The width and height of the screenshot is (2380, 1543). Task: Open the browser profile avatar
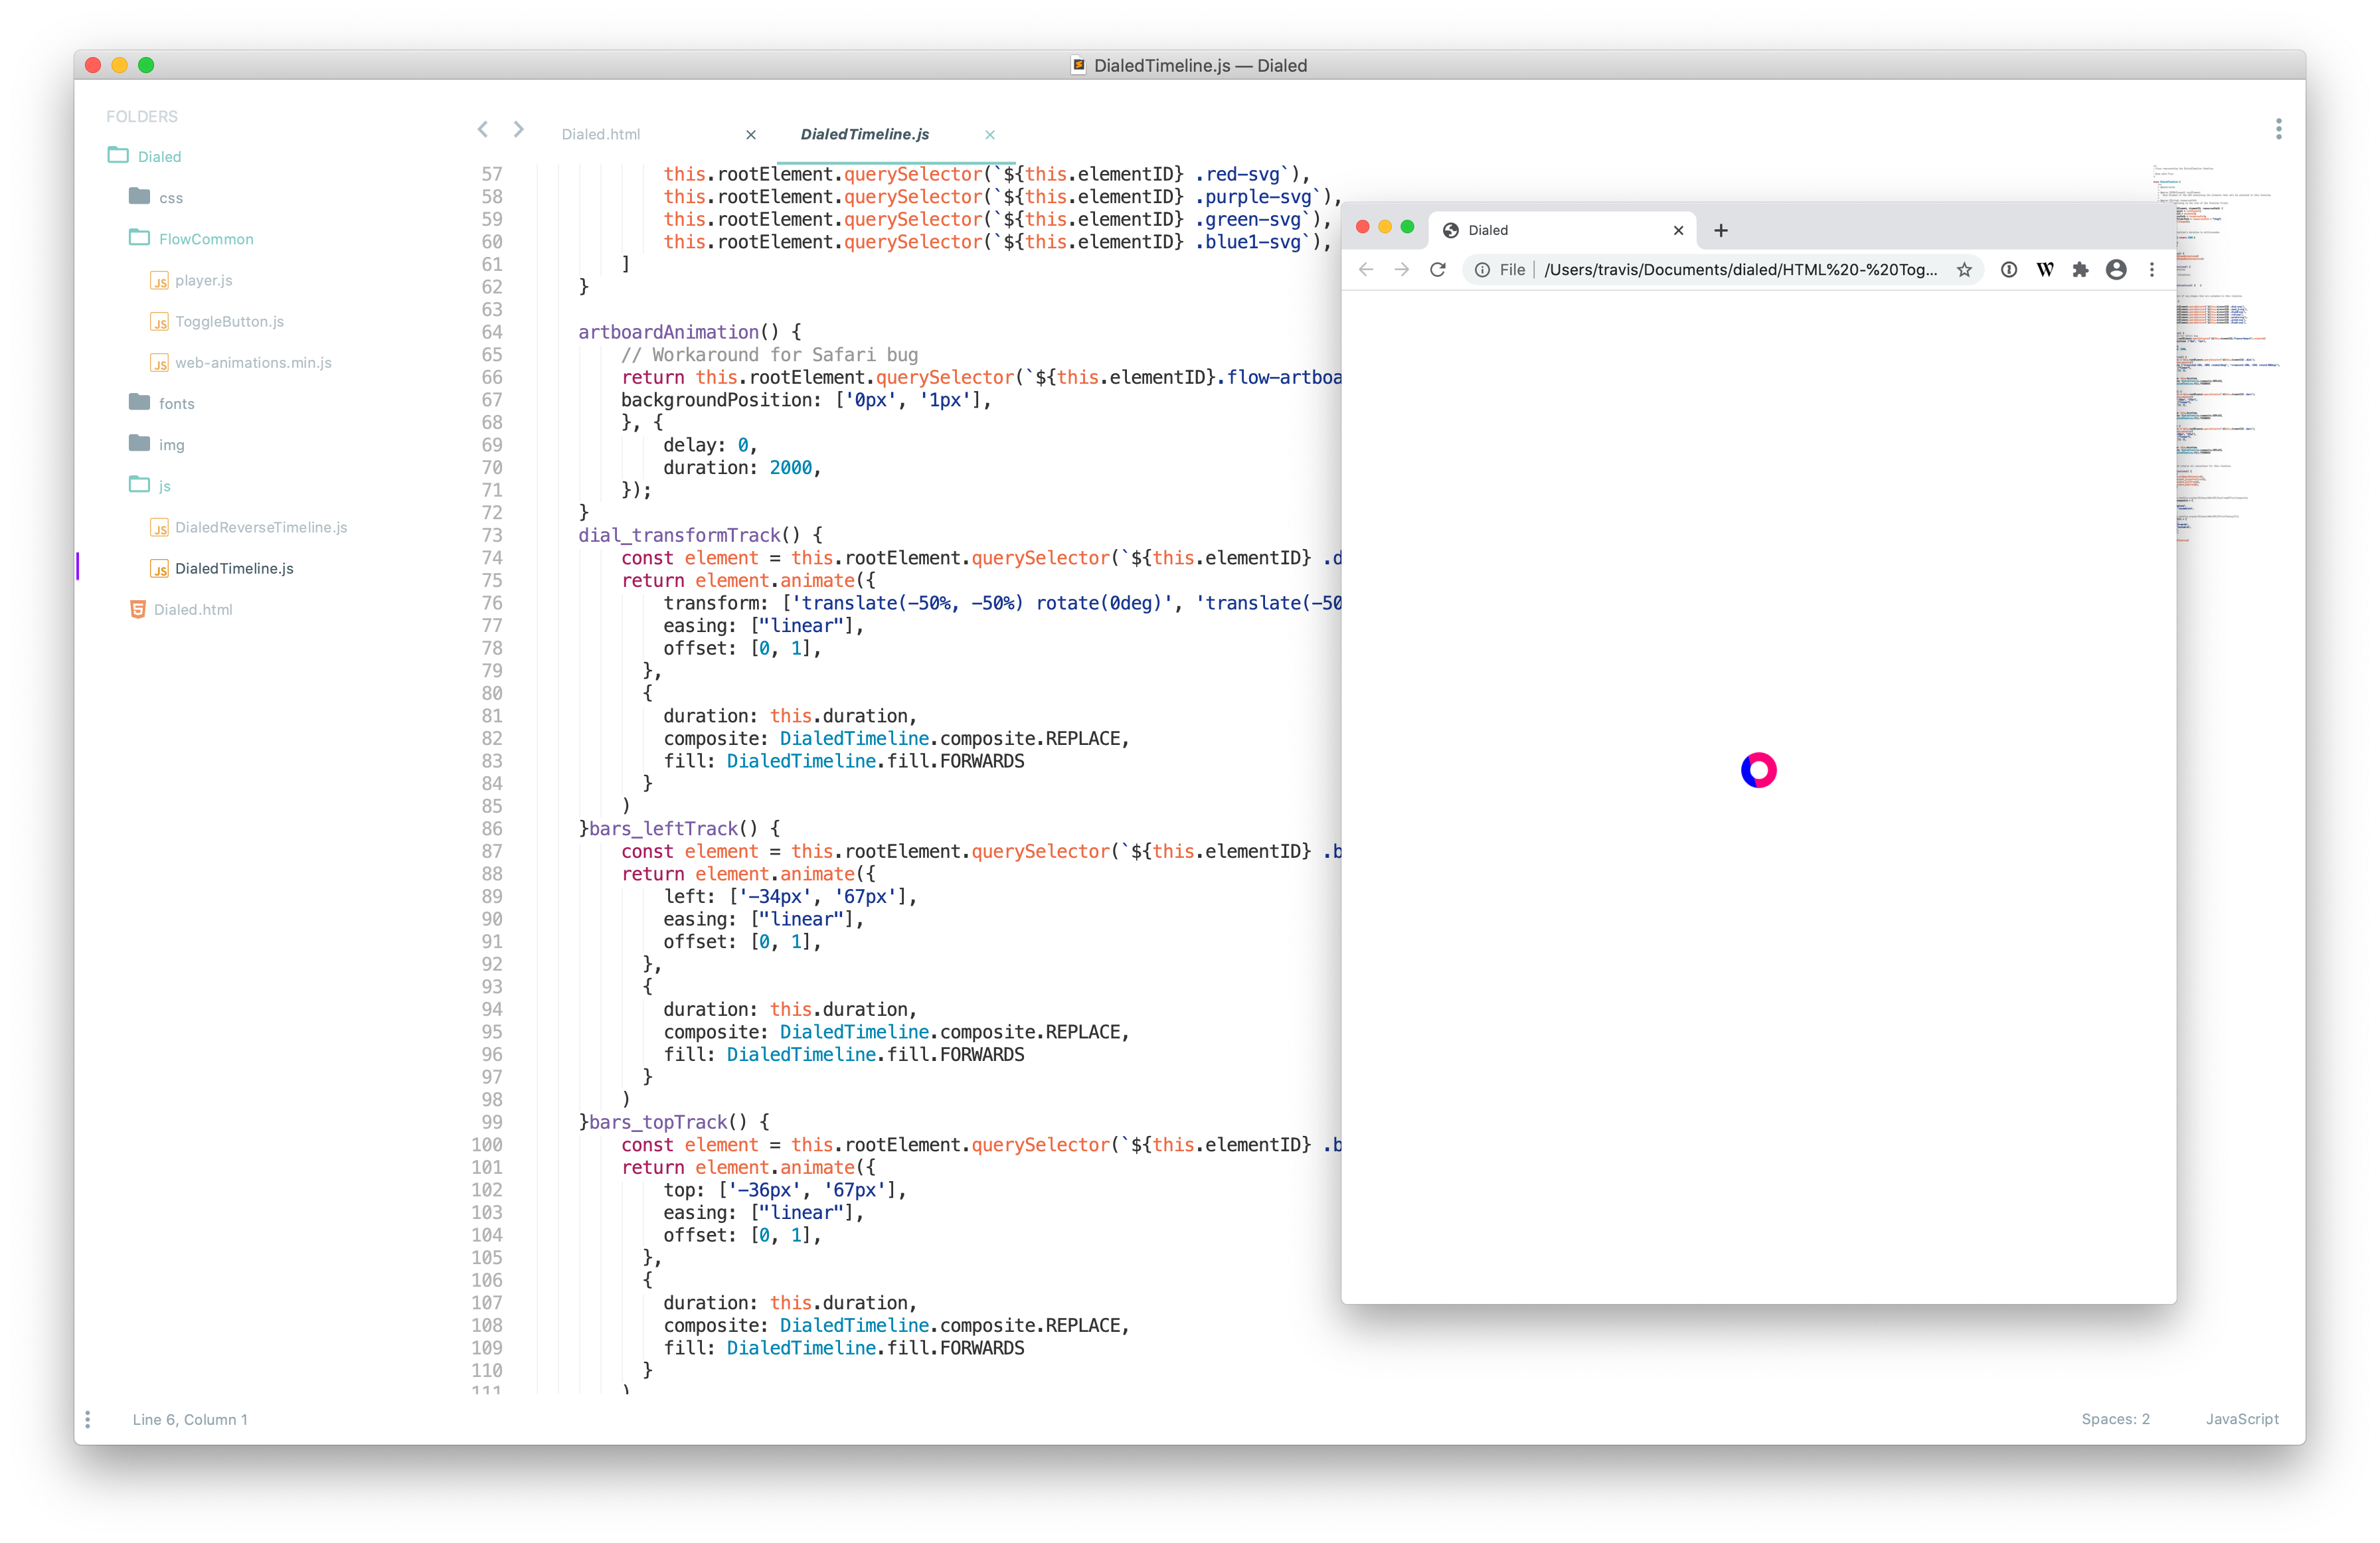2116,269
